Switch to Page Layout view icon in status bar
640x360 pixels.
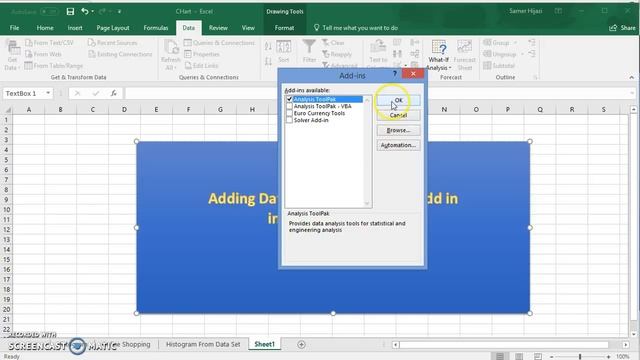coord(519,356)
